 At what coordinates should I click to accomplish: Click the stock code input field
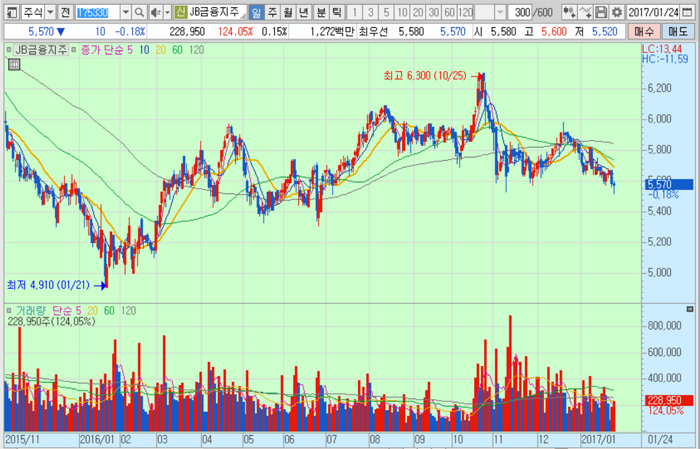coord(96,12)
